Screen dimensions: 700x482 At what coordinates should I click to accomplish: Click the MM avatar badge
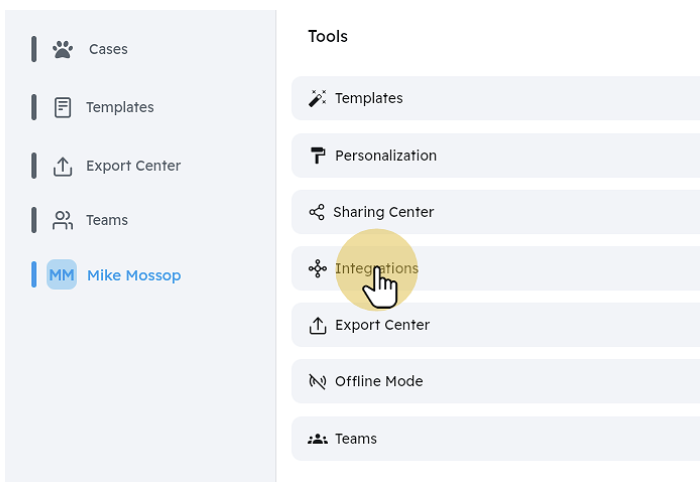62,274
